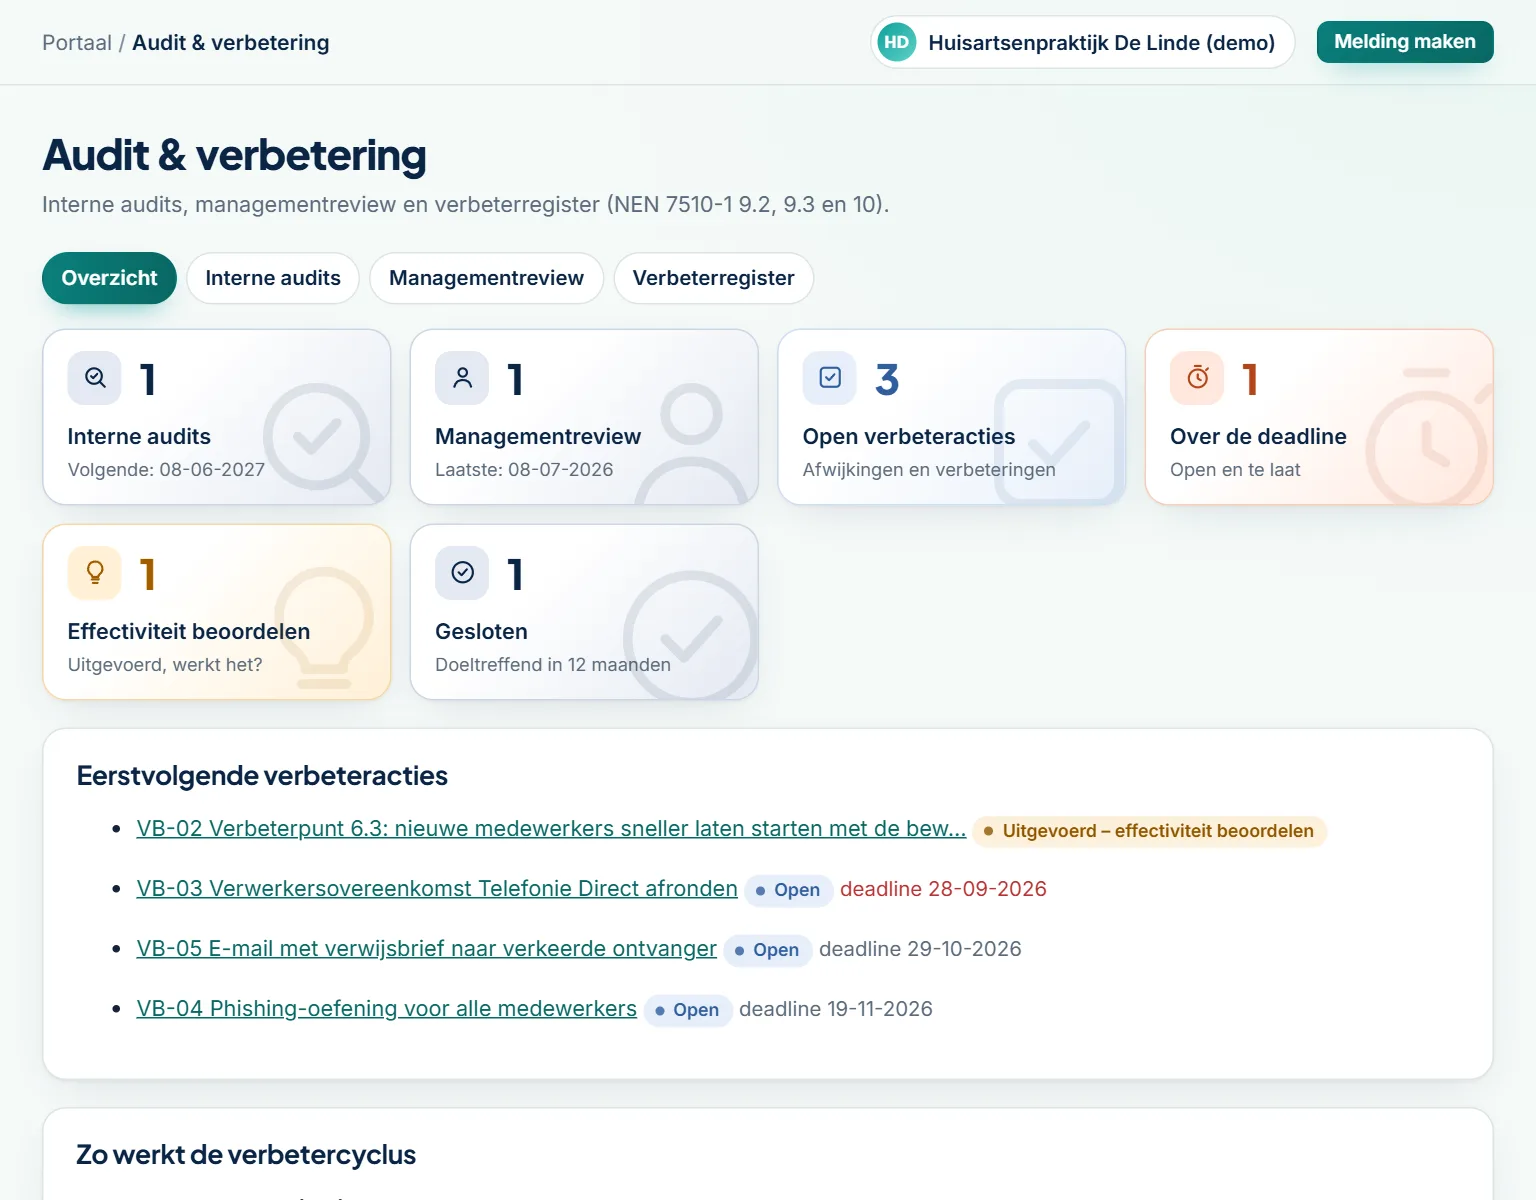Click 'Audit & verbetering' in the breadcrumb
This screenshot has width=1536, height=1200.
tap(231, 43)
